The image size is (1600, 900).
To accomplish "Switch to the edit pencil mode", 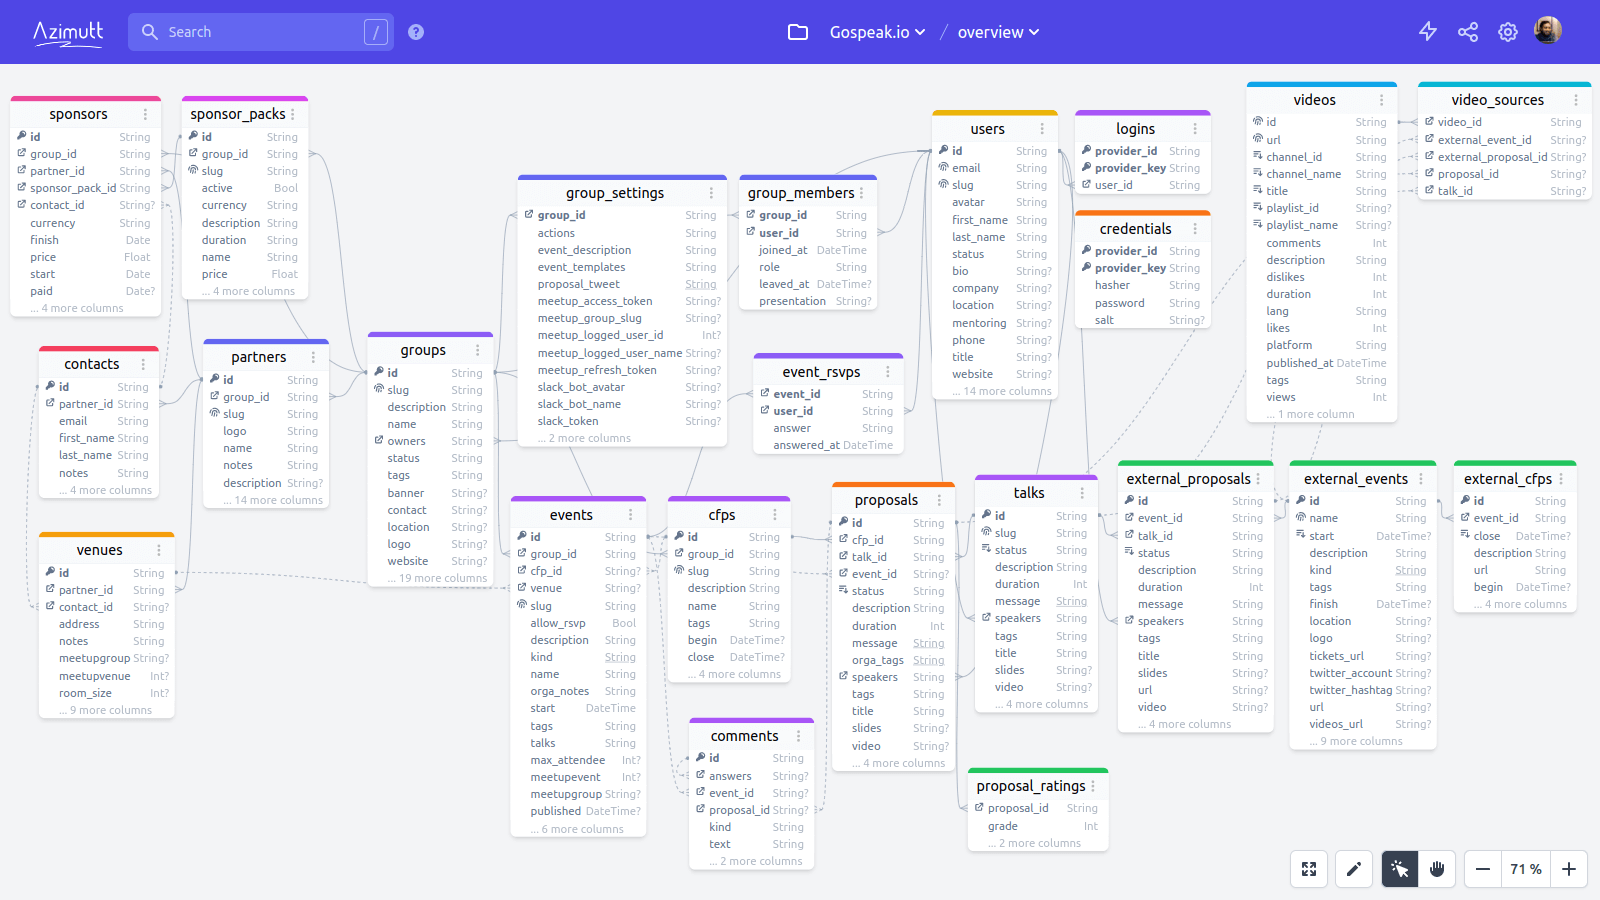I will coord(1354,869).
